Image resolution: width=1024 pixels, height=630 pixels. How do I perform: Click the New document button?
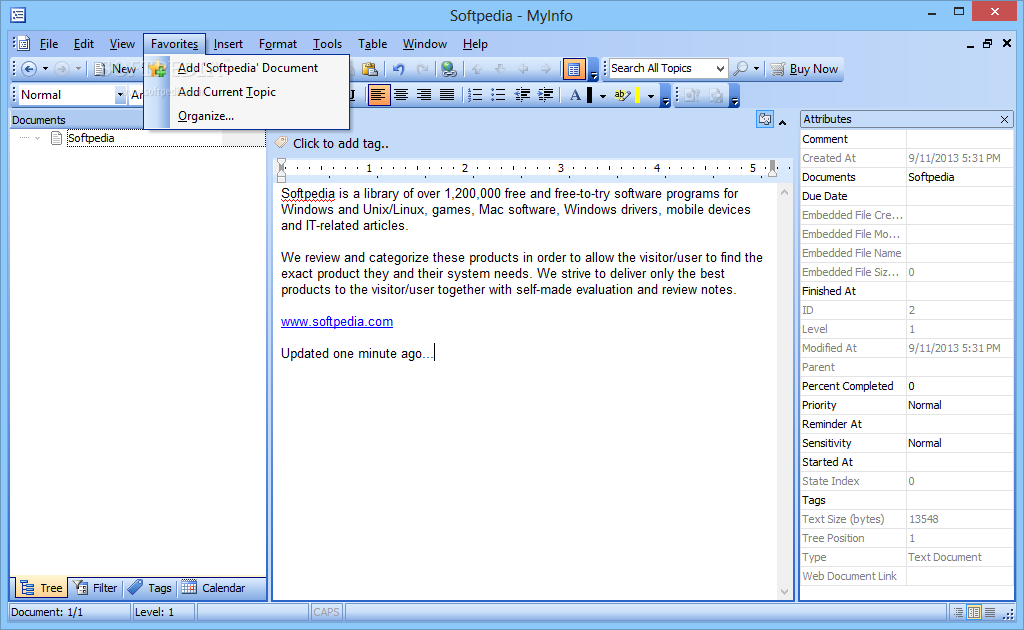(116, 69)
